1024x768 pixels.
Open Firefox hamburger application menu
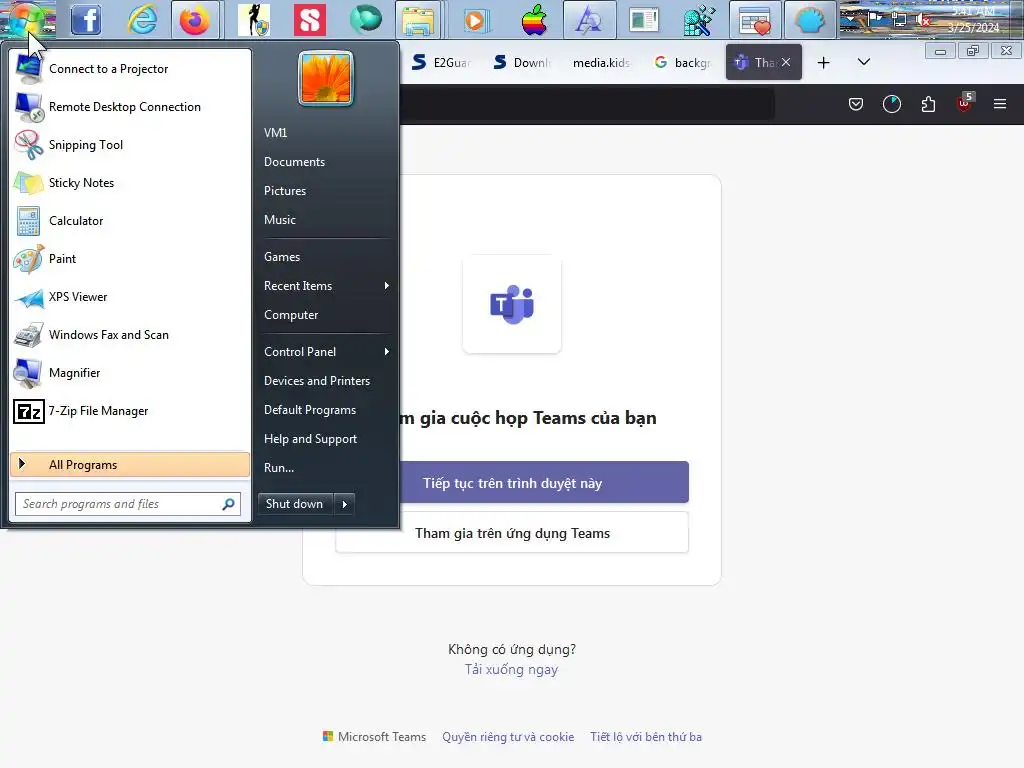tap(1000, 104)
